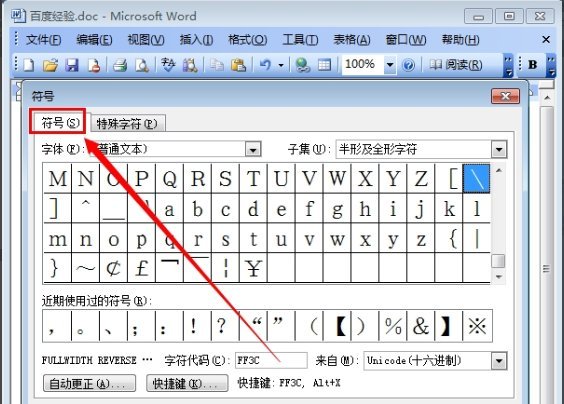The height and width of the screenshot is (404, 564).
Task: Pick recent question mark from recently used
Action: (226, 326)
